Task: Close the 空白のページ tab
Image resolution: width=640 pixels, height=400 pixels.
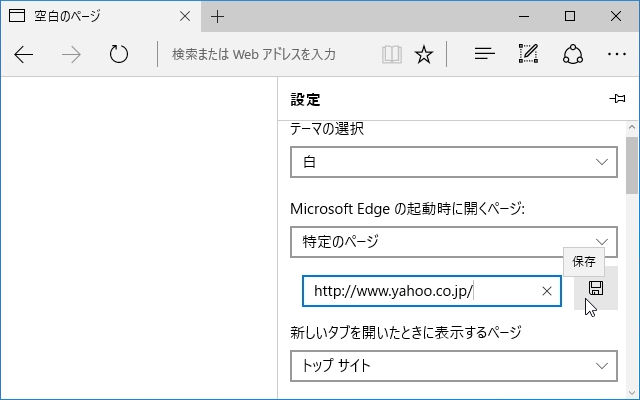Action: tap(185, 16)
